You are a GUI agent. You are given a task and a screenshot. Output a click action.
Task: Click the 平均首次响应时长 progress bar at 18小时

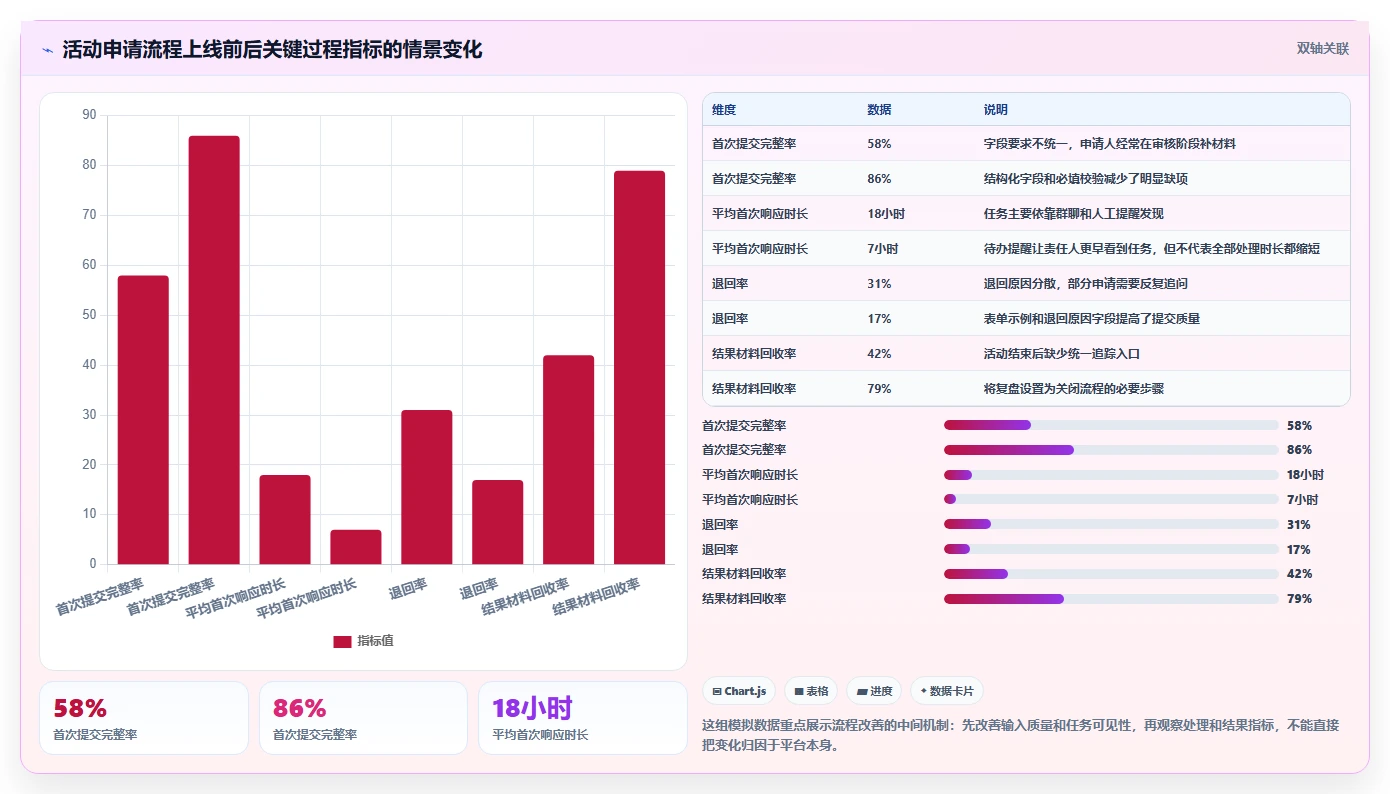pos(1111,475)
